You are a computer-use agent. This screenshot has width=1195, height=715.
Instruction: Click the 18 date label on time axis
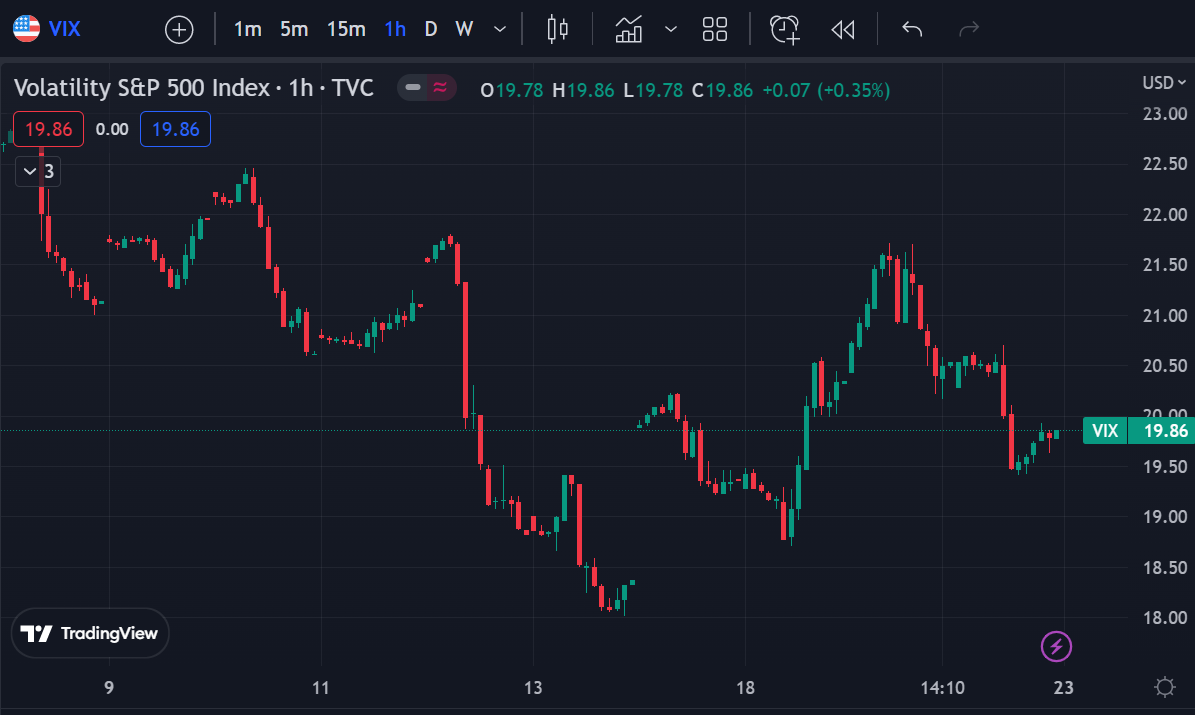point(745,688)
